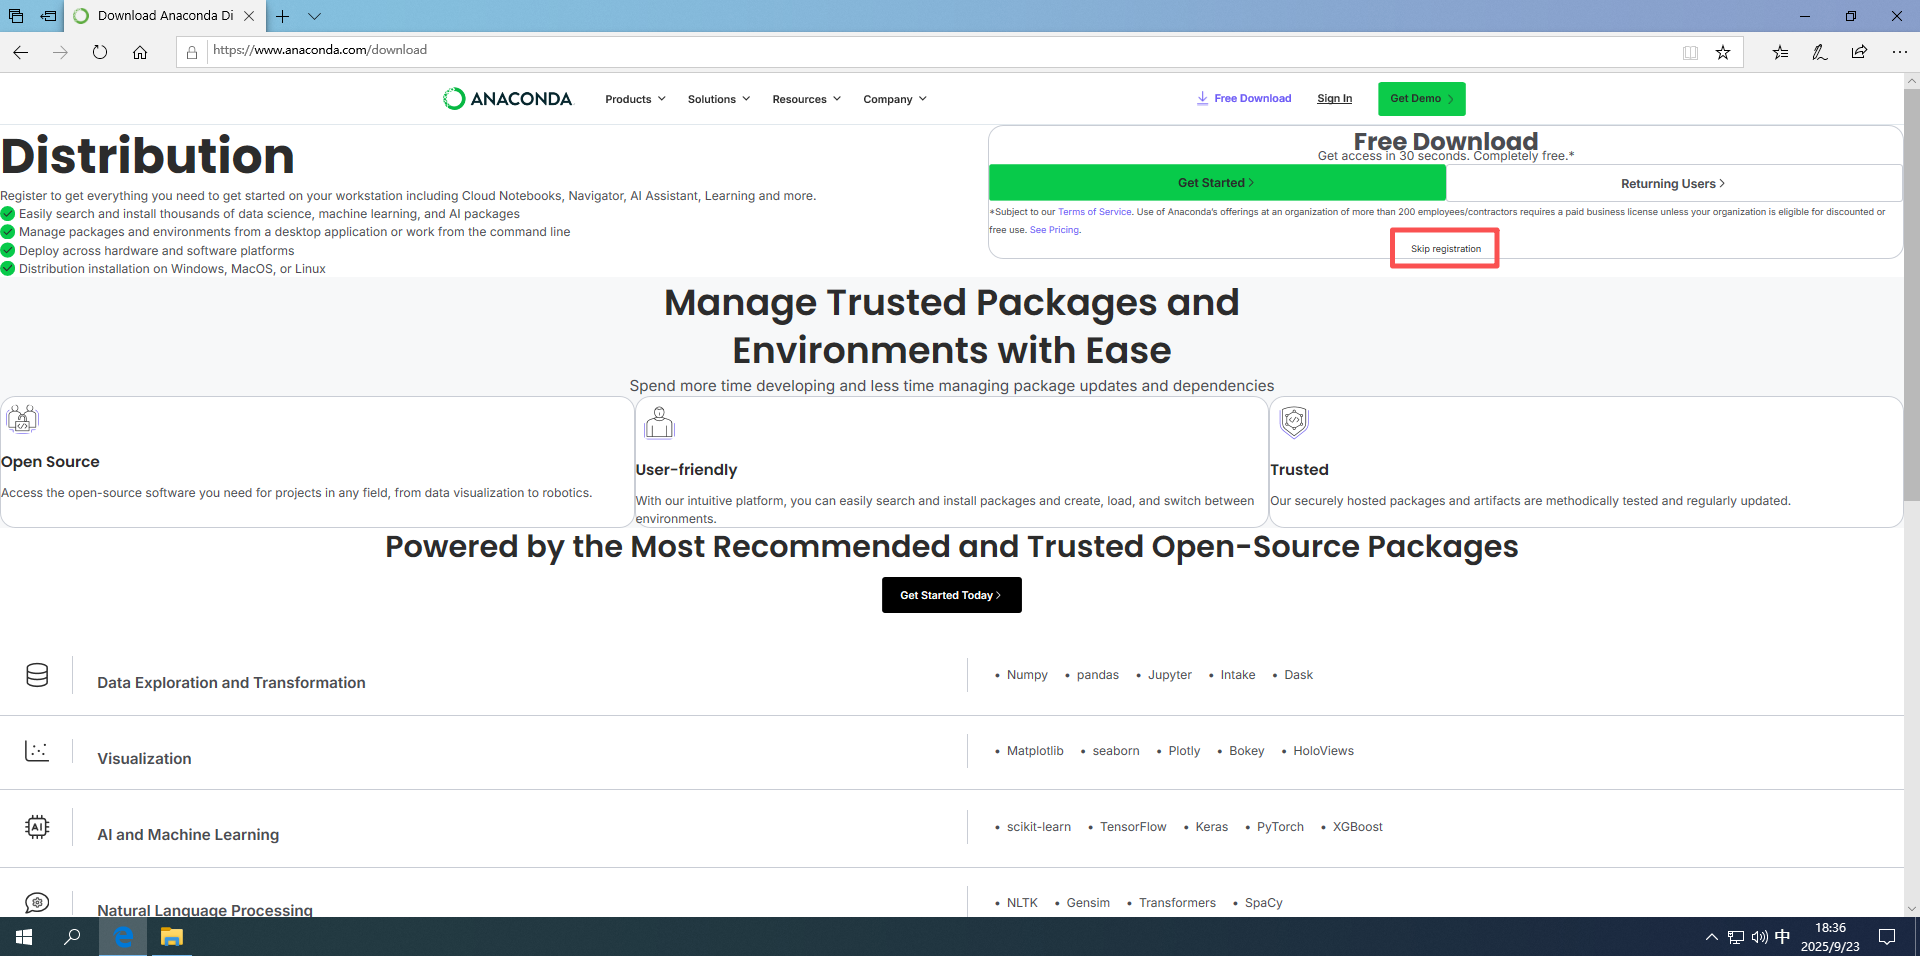Click the site lock icon
The height and width of the screenshot is (956, 1920).
point(191,52)
